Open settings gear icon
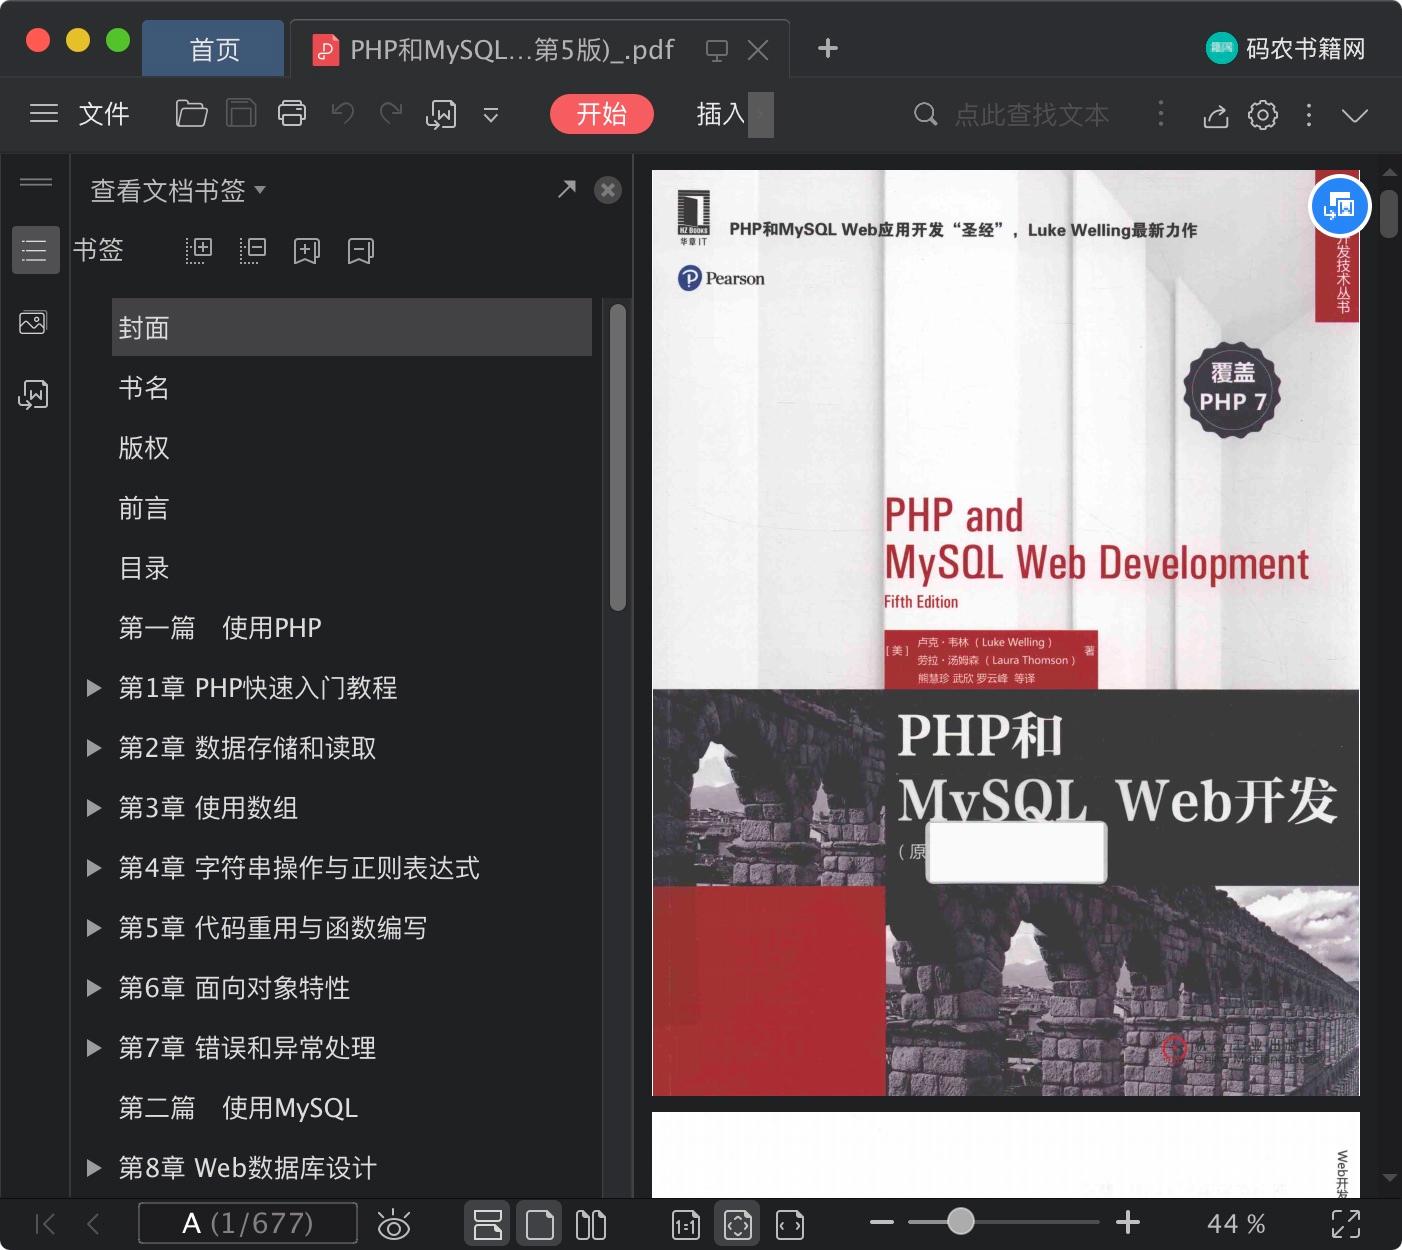Viewport: 1402px width, 1250px height. pos(1263,115)
